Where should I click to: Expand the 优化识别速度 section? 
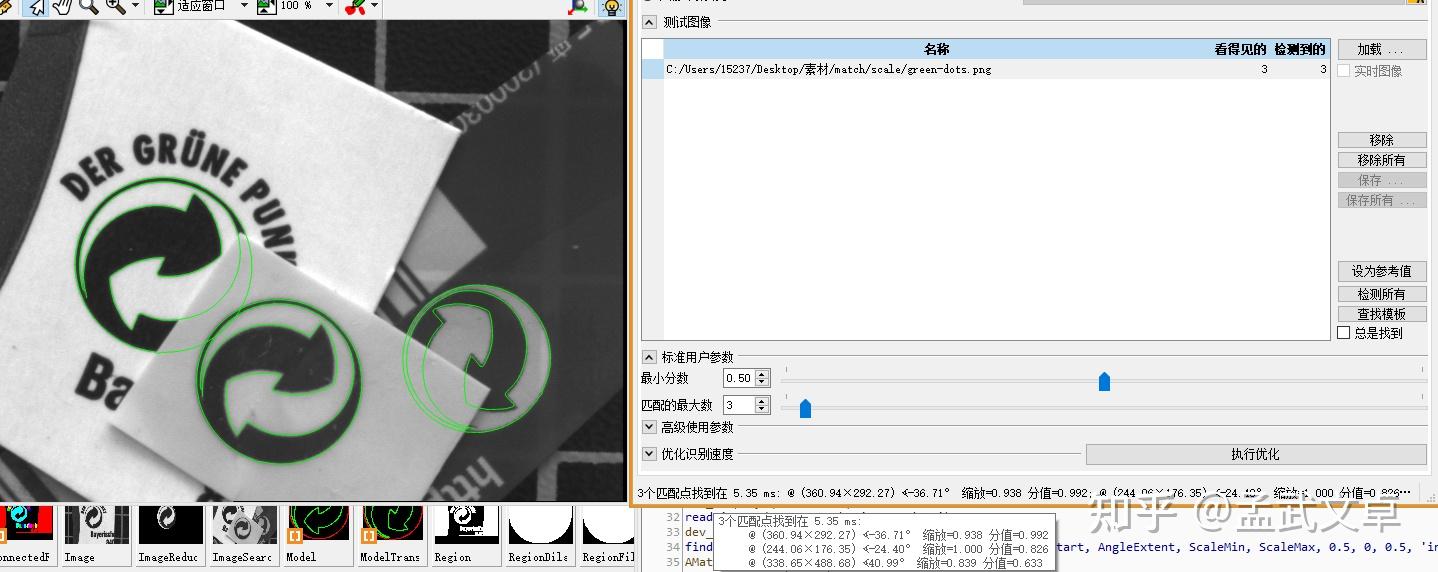pyautogui.click(x=649, y=454)
